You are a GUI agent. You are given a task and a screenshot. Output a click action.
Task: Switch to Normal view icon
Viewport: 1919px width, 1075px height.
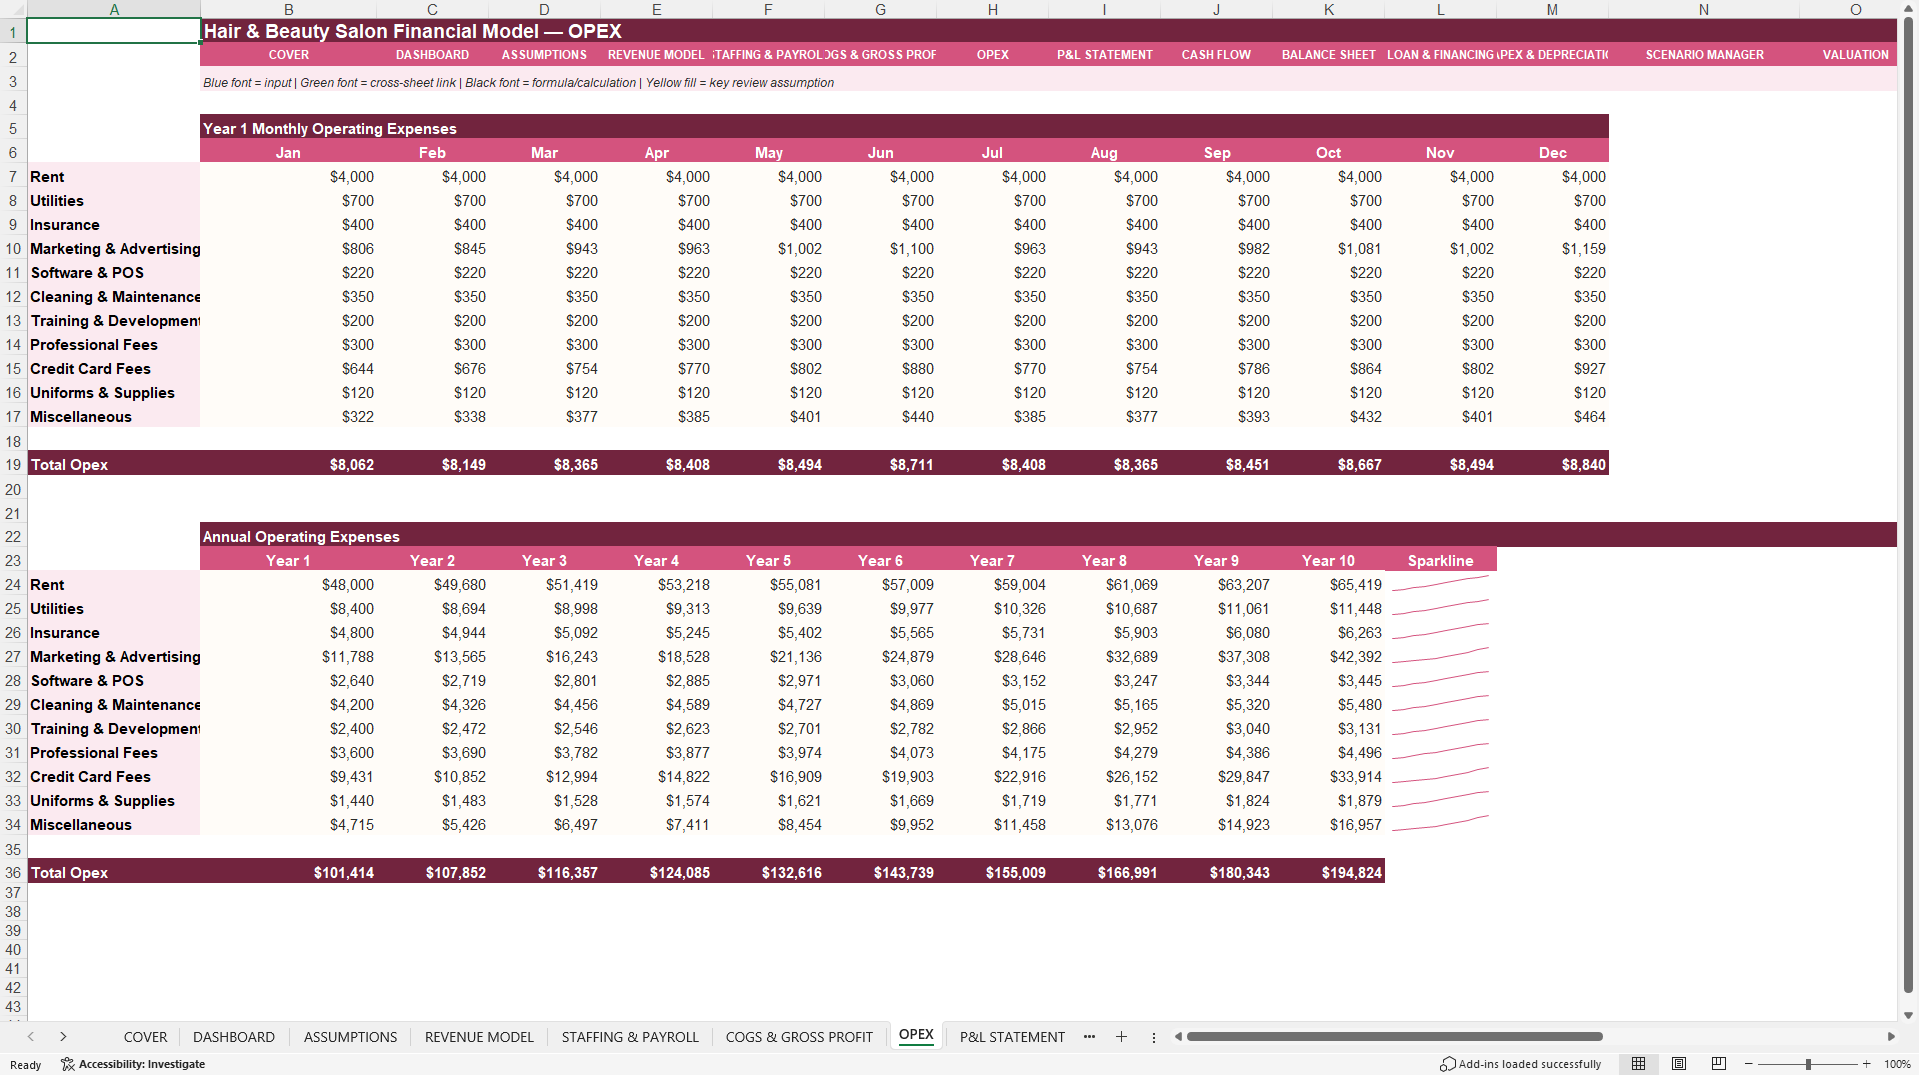(1638, 1064)
